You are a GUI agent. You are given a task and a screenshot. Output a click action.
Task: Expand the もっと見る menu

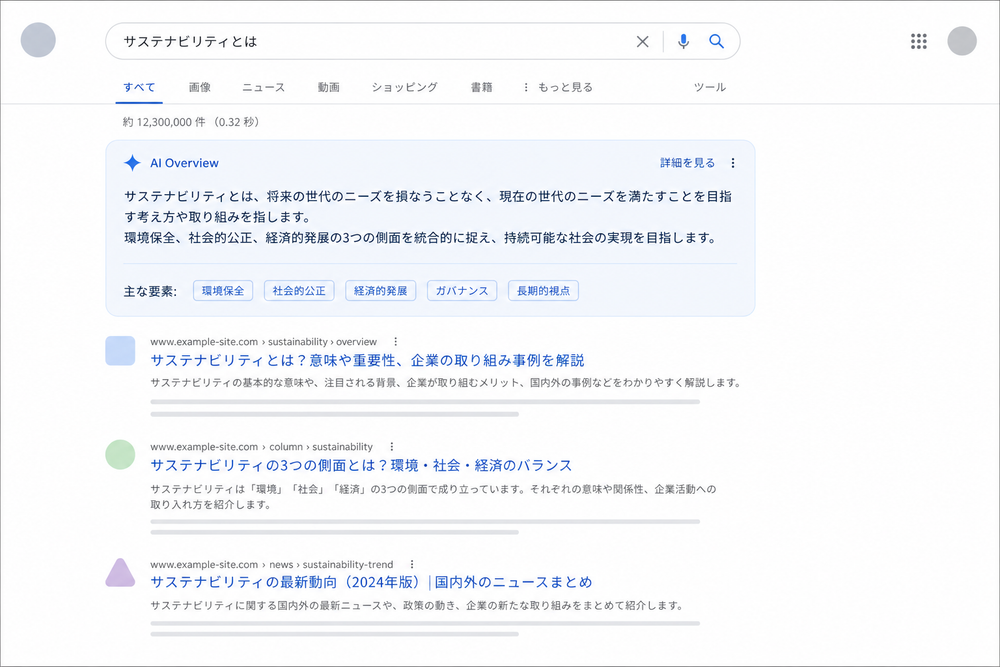558,87
